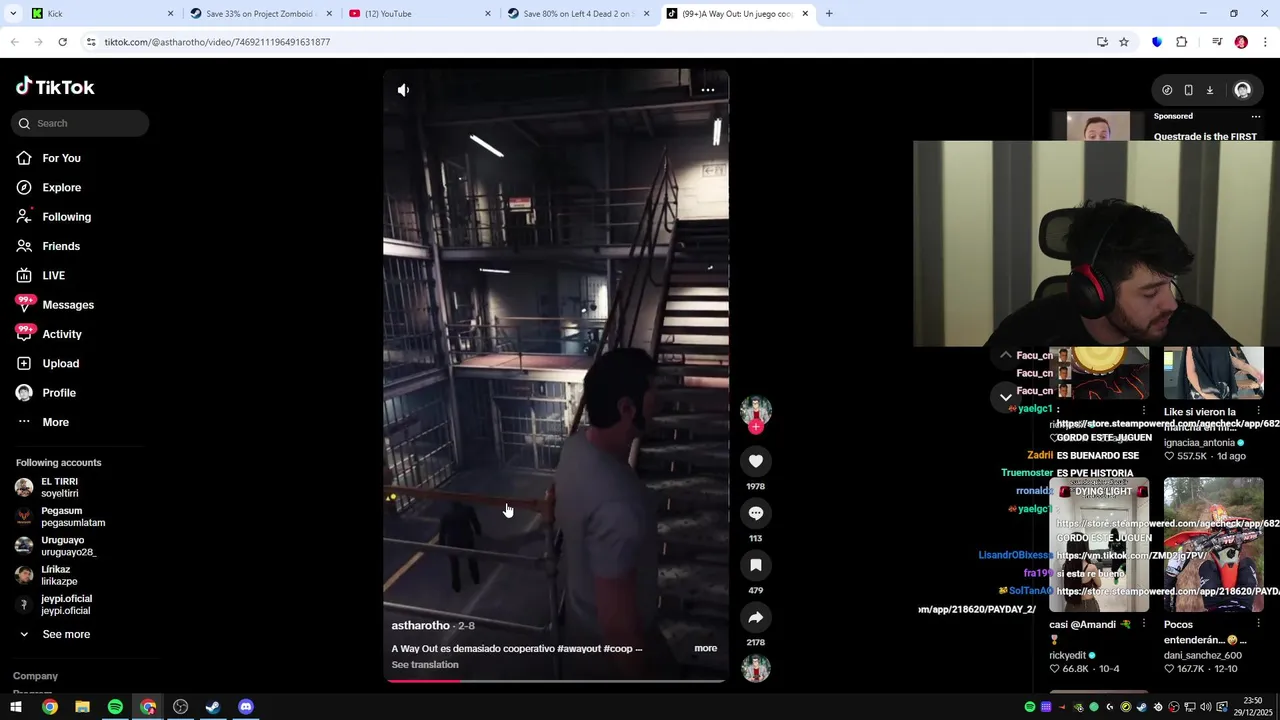The image size is (1280, 720).
Task: Expand See more following accounts
Action: (x=65, y=634)
